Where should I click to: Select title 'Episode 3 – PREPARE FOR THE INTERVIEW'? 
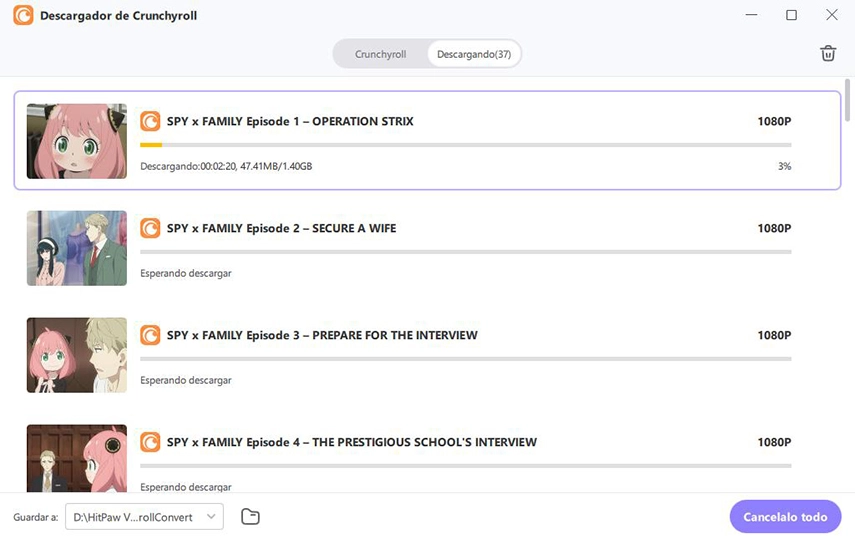362,335
